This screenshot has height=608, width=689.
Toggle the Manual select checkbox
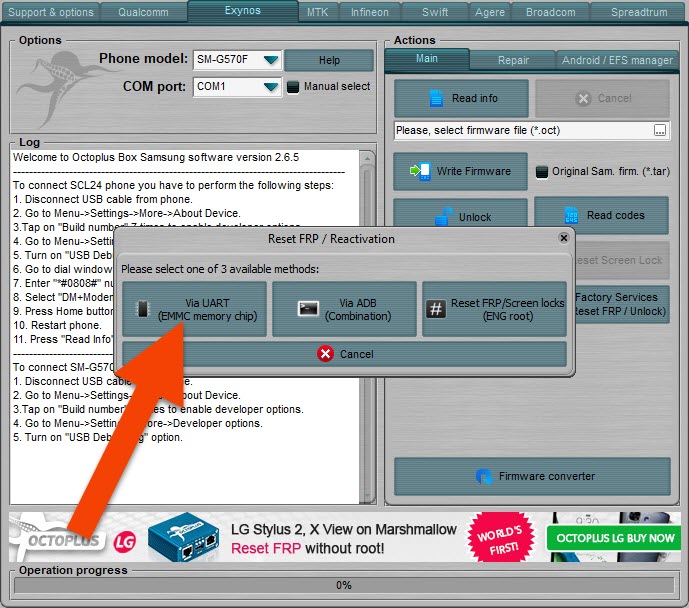[293, 87]
